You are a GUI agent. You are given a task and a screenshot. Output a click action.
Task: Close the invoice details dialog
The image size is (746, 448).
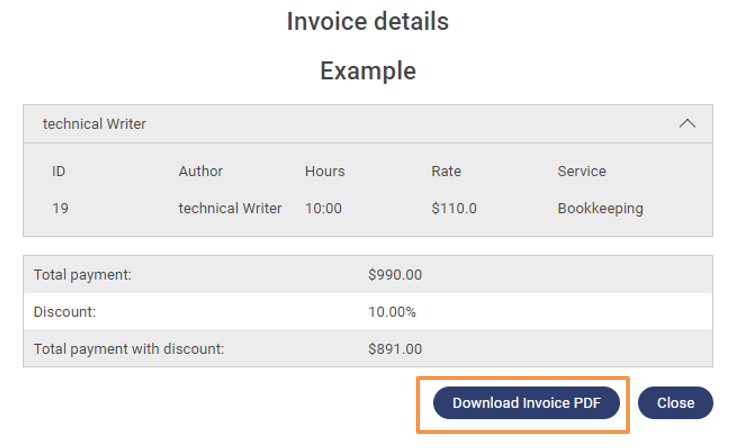click(675, 403)
